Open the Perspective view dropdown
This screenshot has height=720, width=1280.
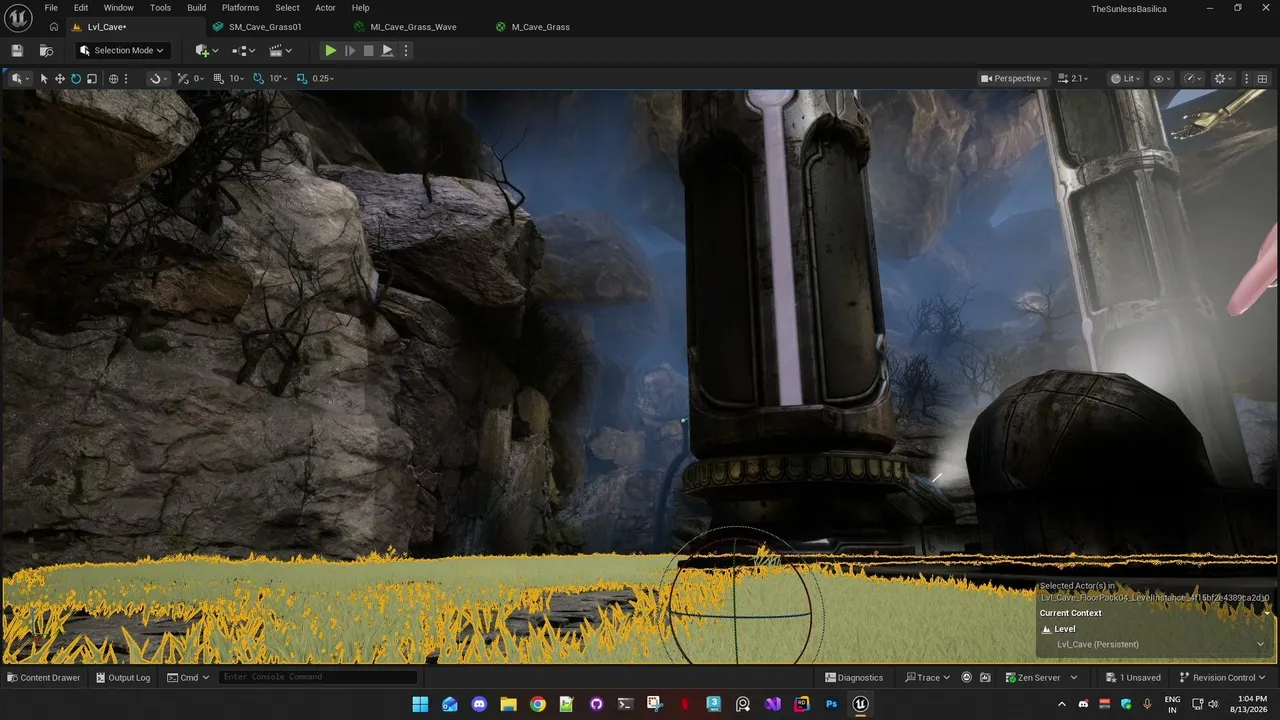tap(1014, 78)
